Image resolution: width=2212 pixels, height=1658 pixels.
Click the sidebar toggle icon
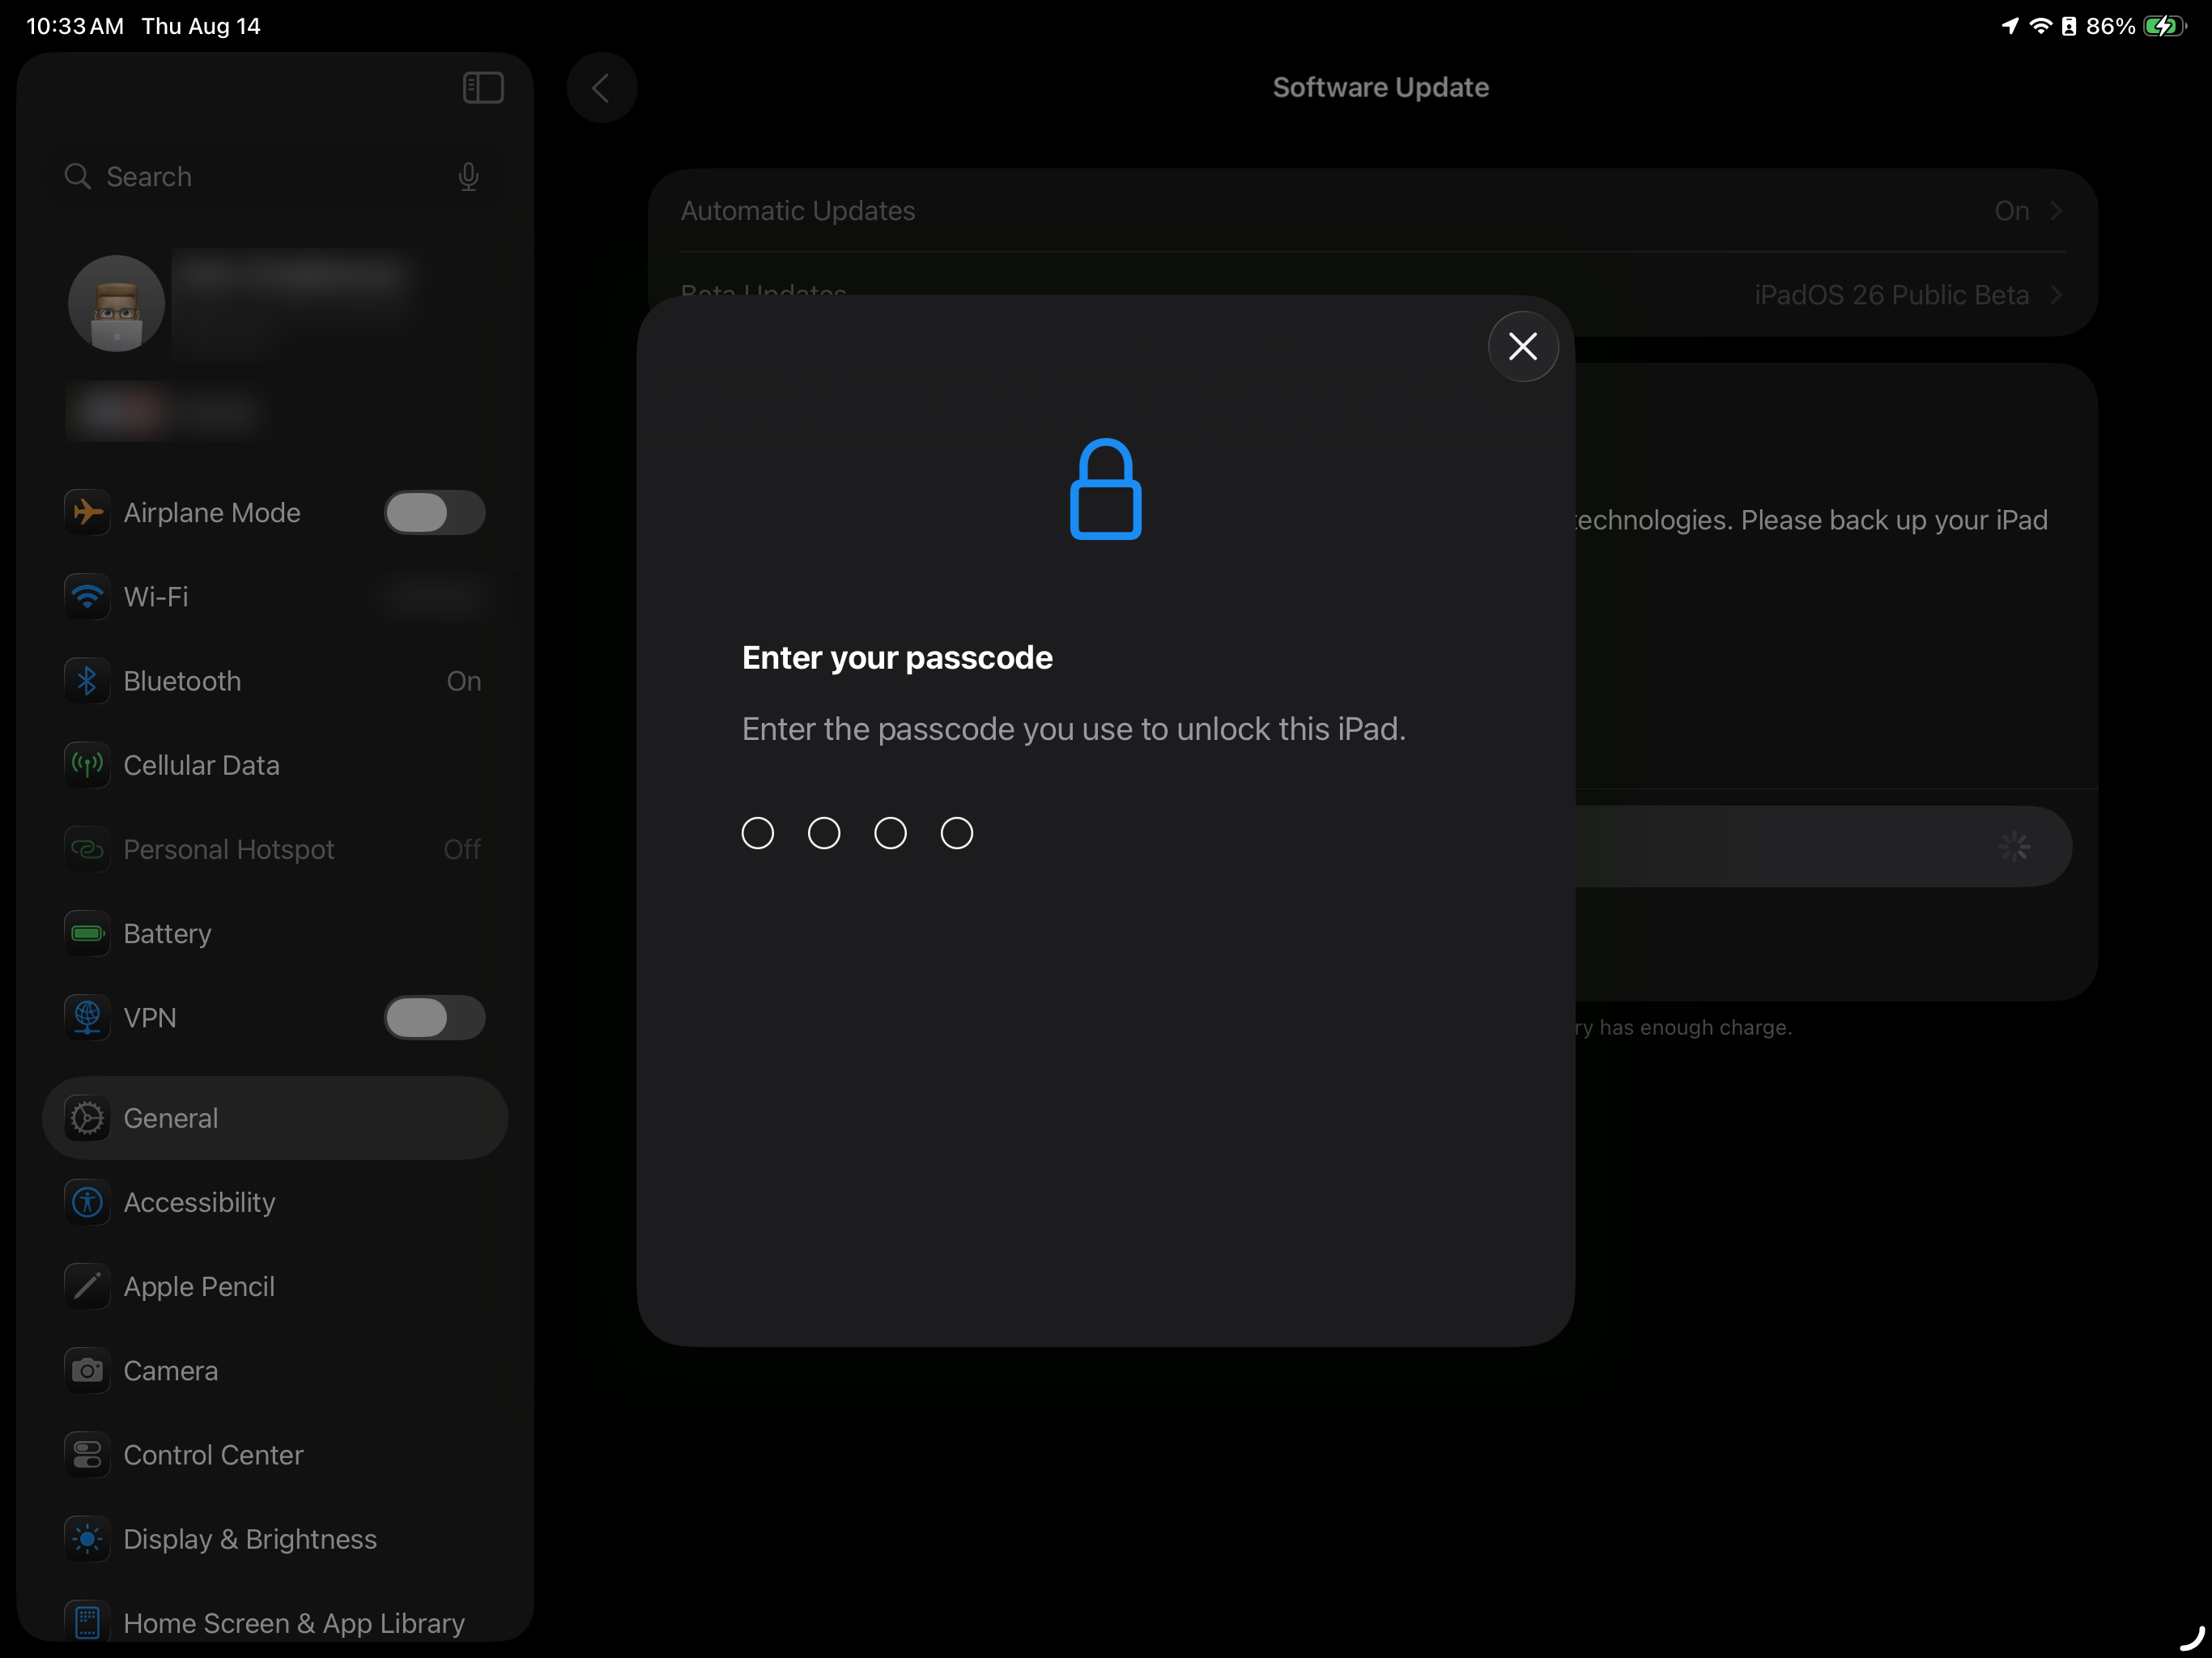[x=483, y=88]
